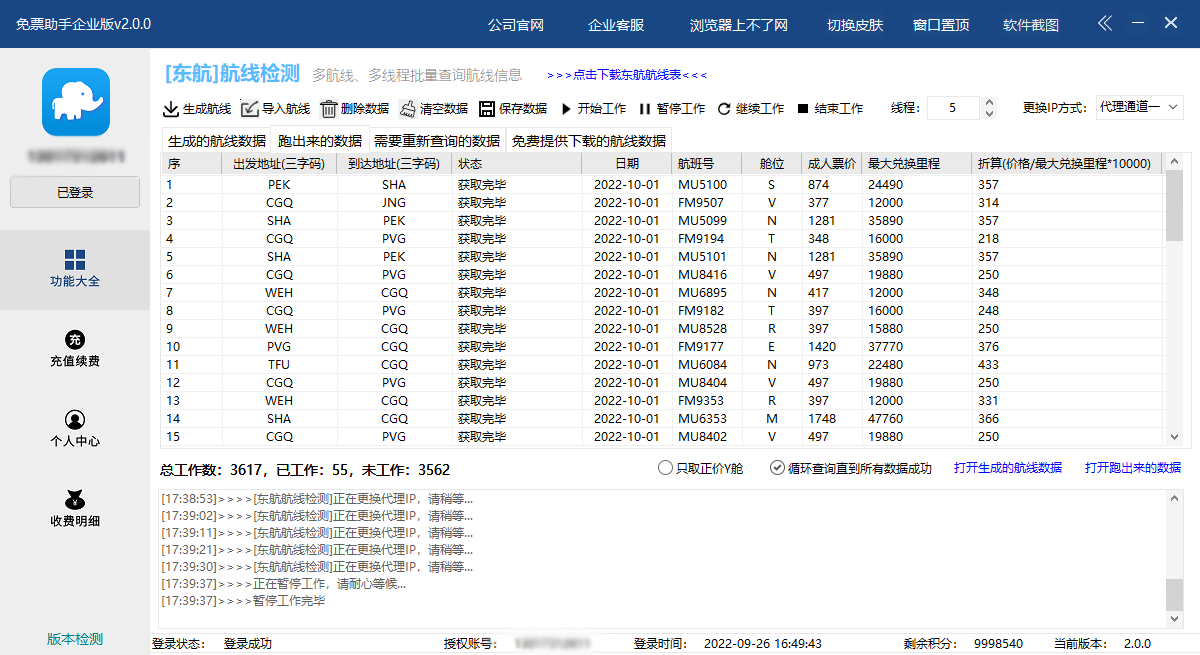Open 企业客服 from top menu
The image size is (1200, 655).
(616, 25)
